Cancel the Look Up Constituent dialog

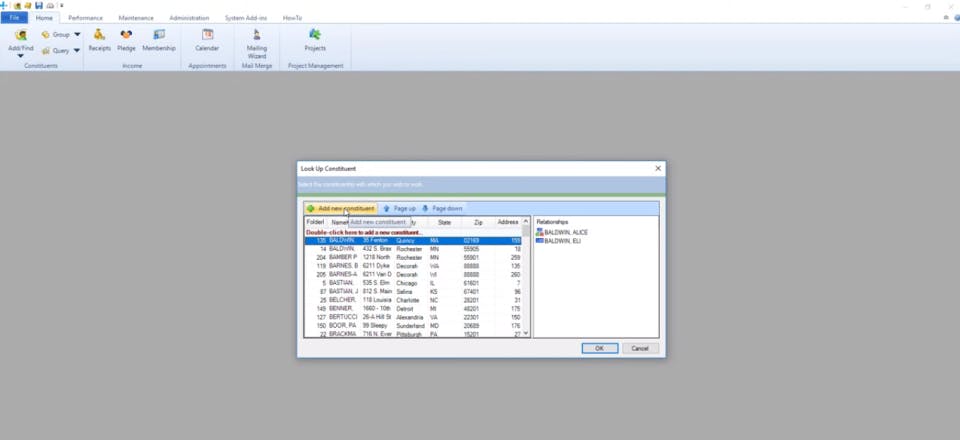tap(640, 348)
